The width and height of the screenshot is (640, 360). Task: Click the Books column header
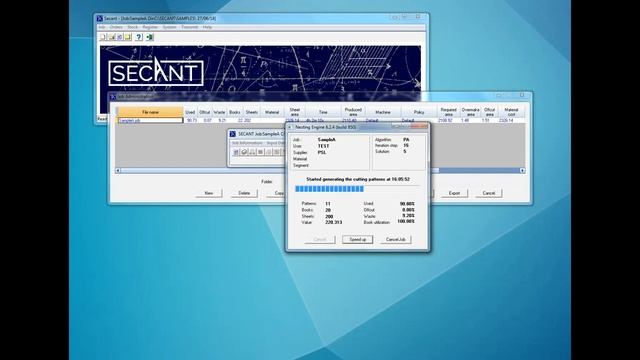click(235, 112)
